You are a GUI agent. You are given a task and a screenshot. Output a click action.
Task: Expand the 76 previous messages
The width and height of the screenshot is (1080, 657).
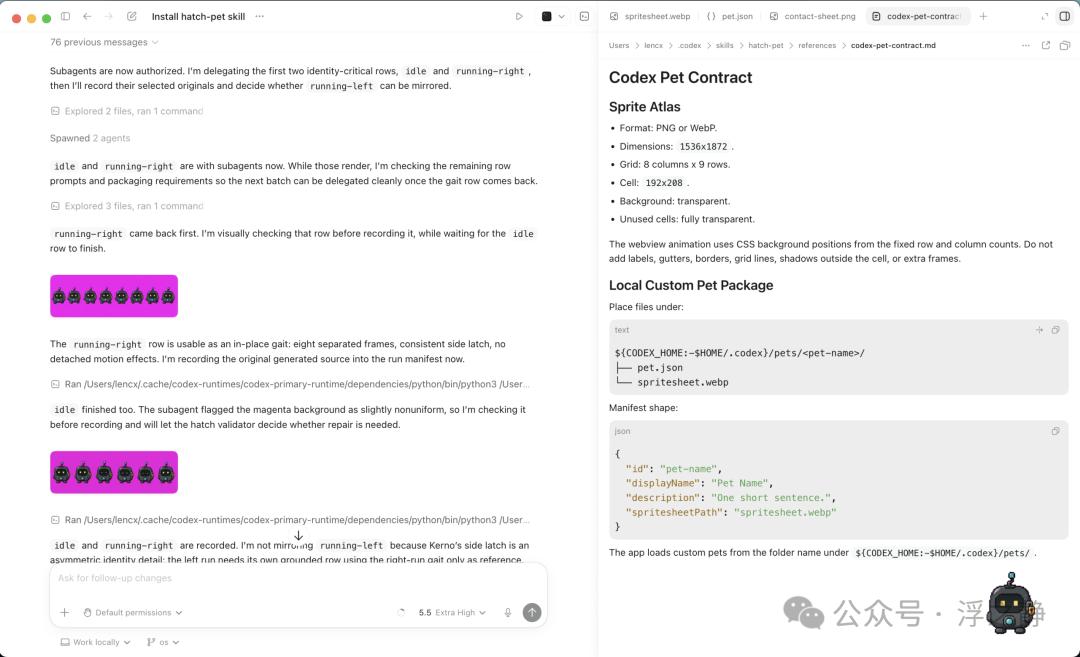point(104,42)
